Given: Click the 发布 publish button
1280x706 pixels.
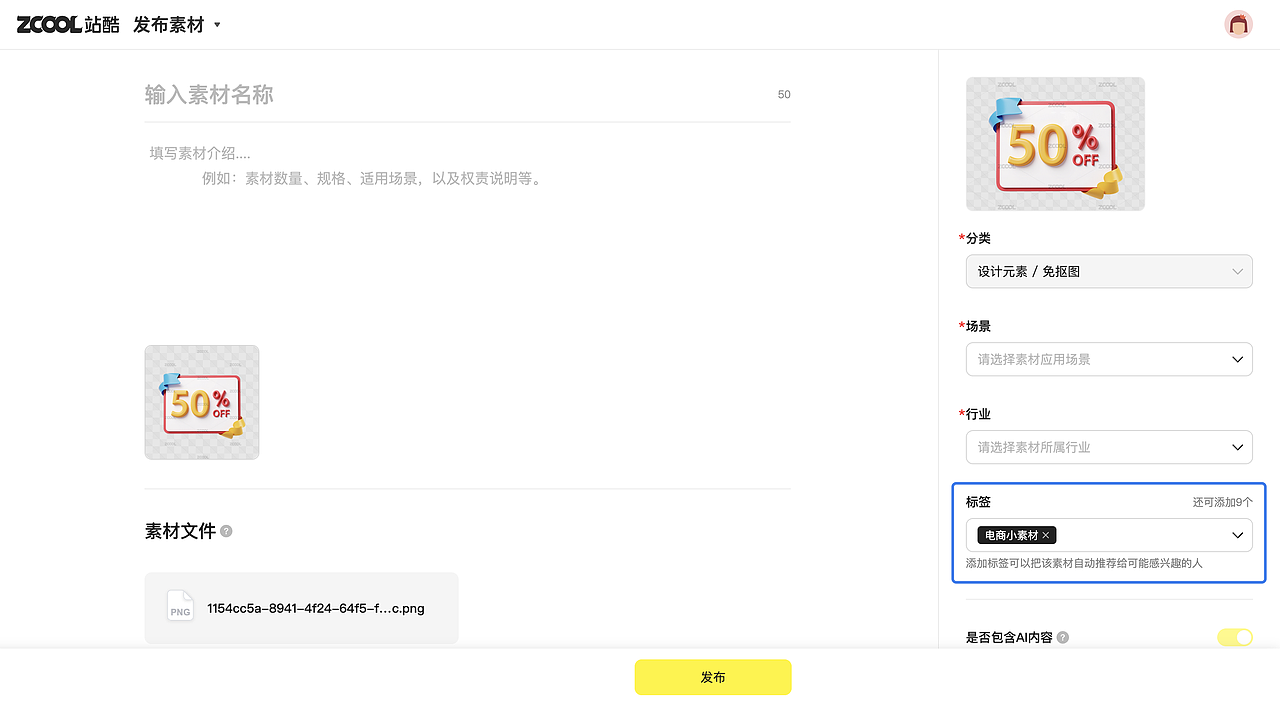Looking at the screenshot, I should pos(713,677).
